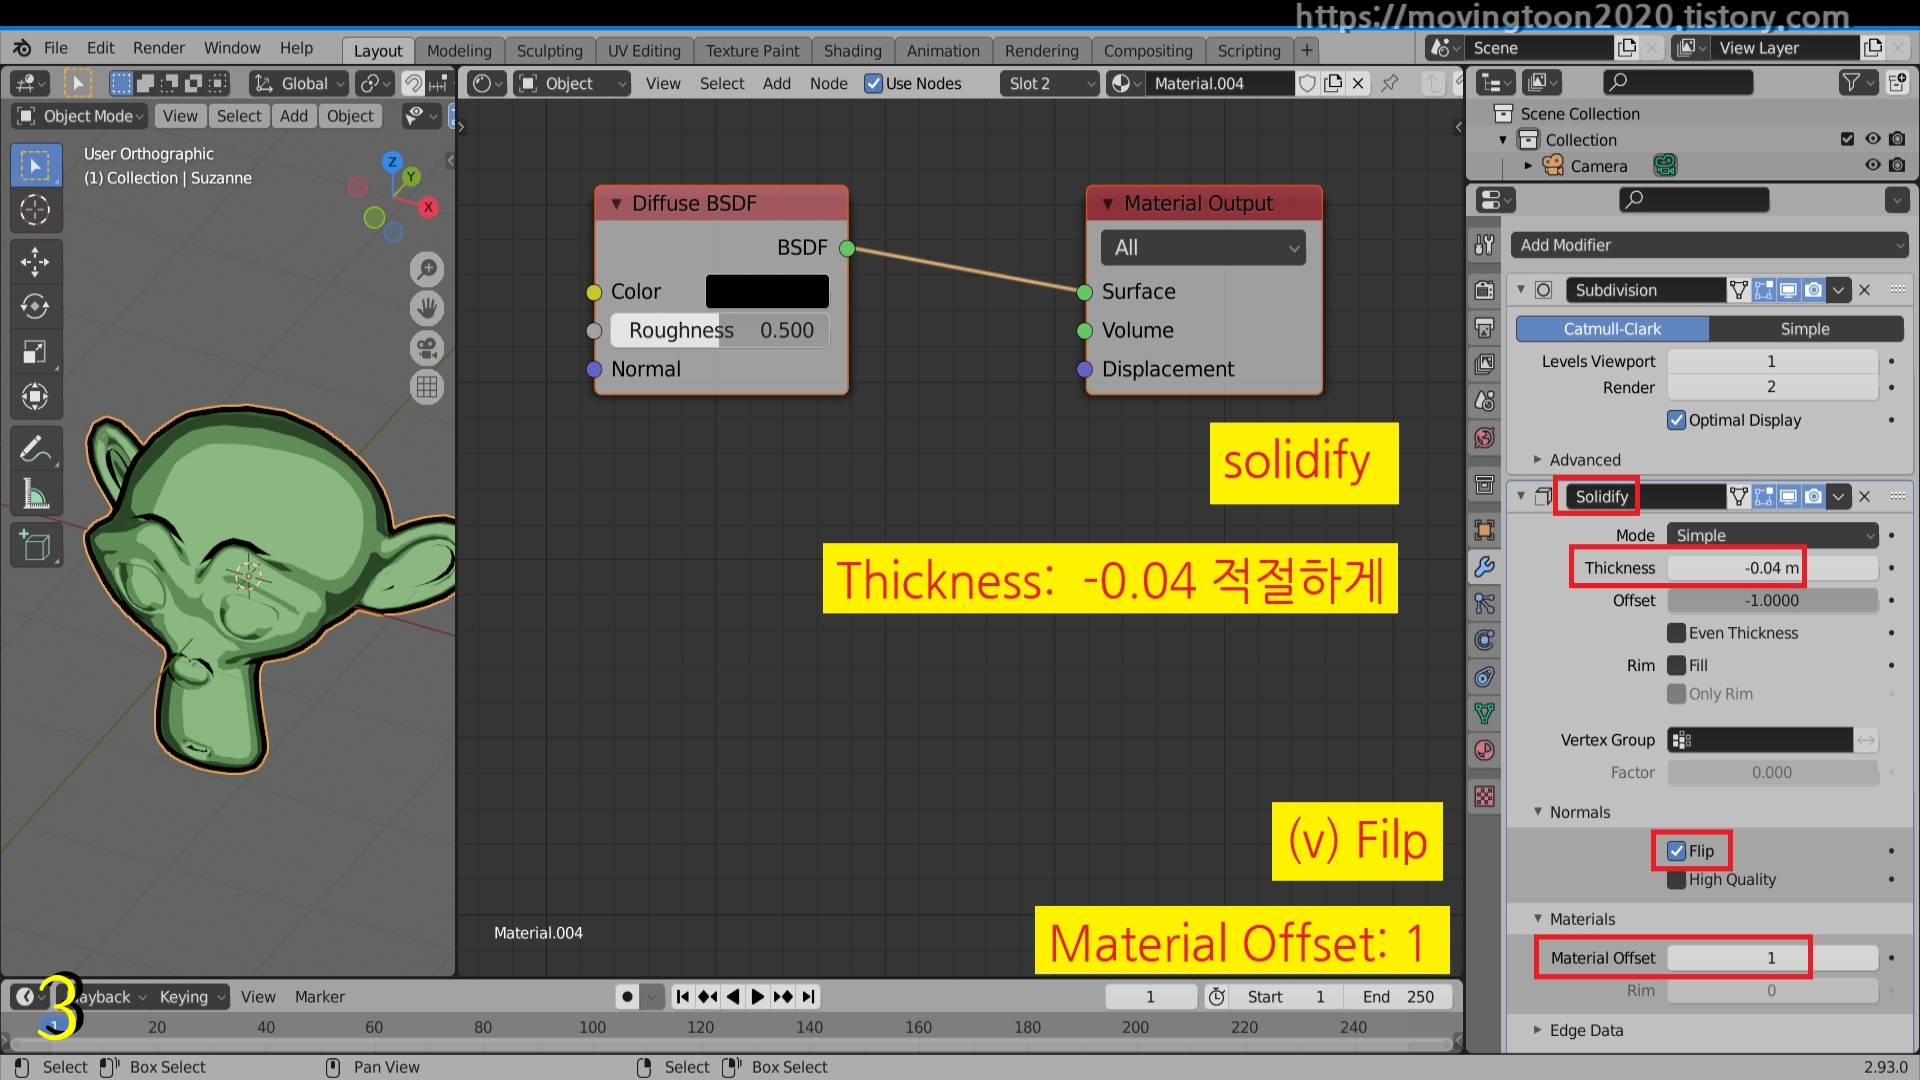Jump to the timeline end frame button
Image resolution: width=1920 pixels, height=1080 pixels.
(808, 997)
